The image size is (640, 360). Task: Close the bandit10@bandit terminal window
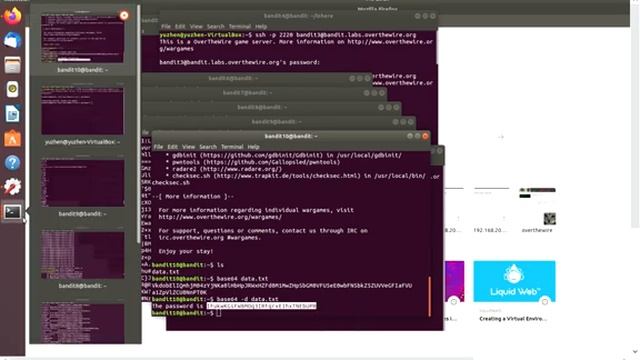tap(425, 136)
